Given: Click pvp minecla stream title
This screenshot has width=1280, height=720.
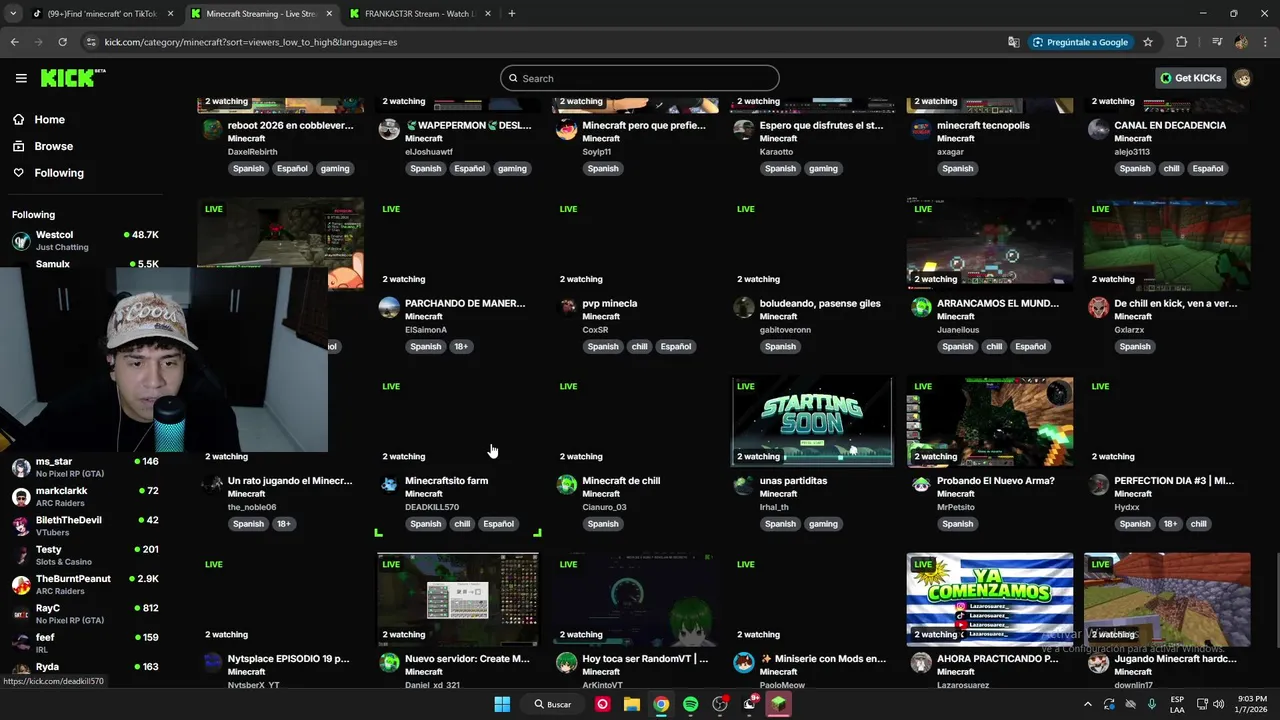Looking at the screenshot, I should coord(609,303).
